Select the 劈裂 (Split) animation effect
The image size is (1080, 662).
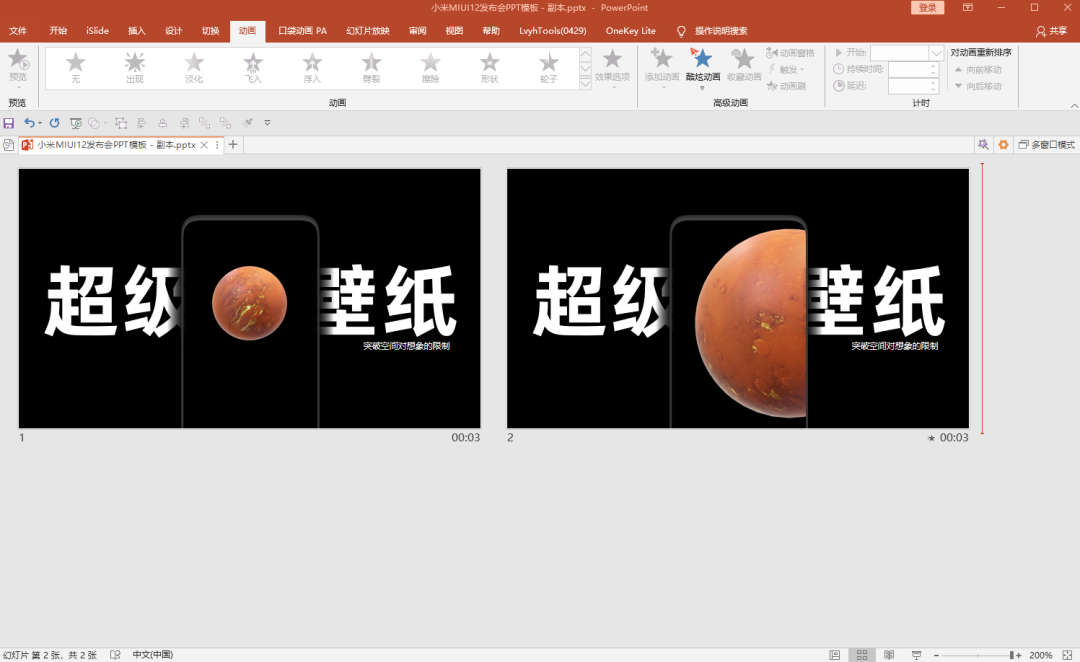pos(372,68)
